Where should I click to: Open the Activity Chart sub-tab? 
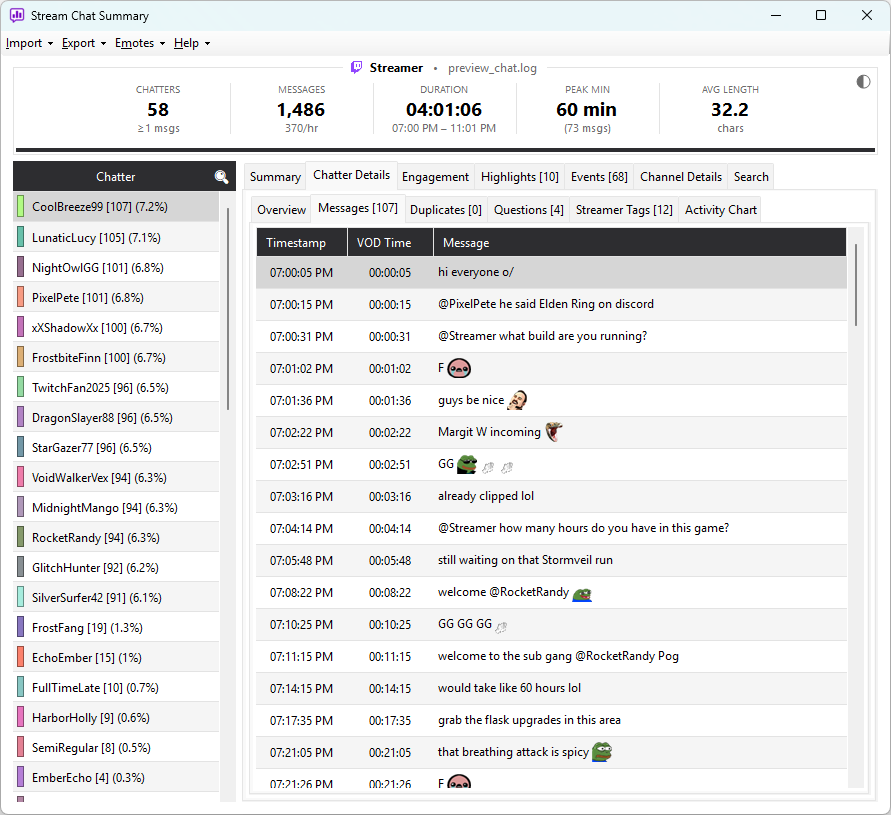click(721, 210)
